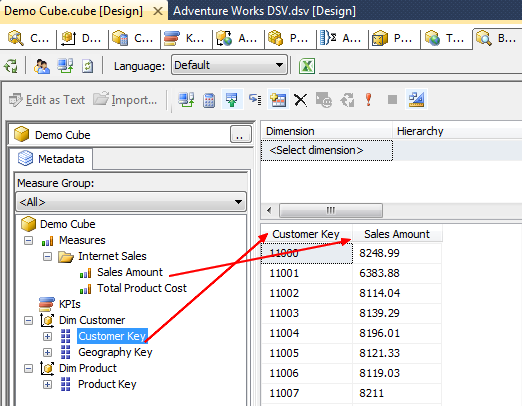This screenshot has width=522, height=406.
Task: Click the Import query button
Action: coord(125,100)
